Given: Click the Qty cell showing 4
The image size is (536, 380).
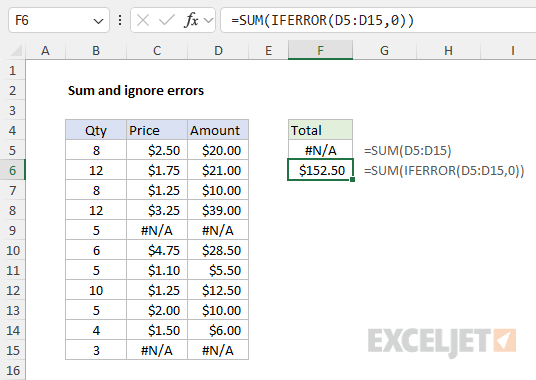Looking at the screenshot, I should tap(96, 330).
